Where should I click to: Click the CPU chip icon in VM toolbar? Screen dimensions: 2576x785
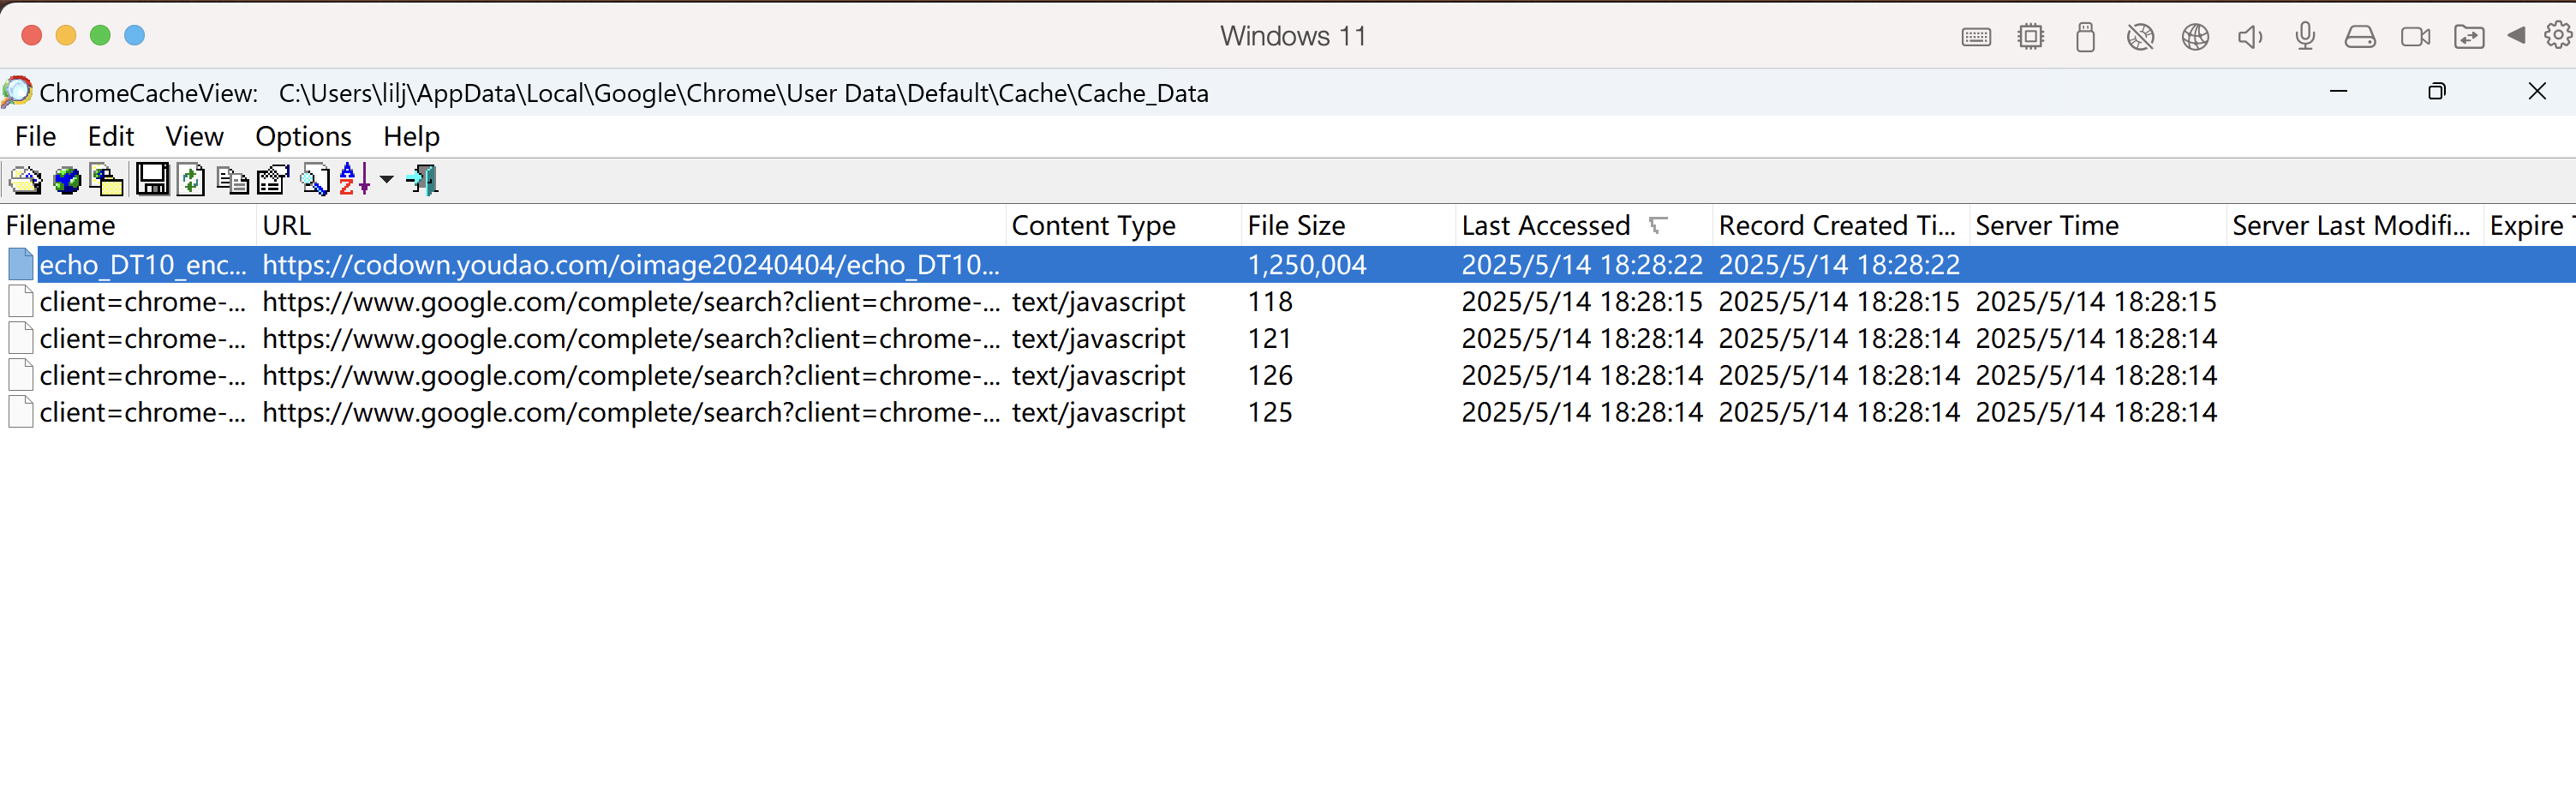point(2031,37)
